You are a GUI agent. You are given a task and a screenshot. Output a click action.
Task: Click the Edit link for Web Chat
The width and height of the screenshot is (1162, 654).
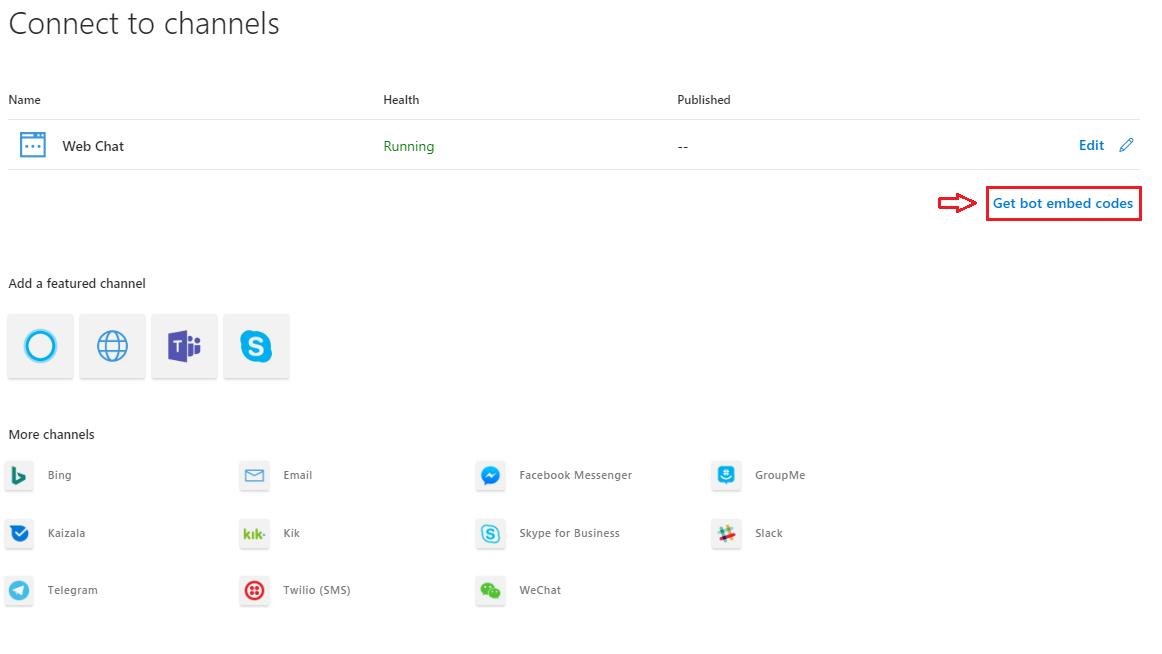pos(1091,146)
